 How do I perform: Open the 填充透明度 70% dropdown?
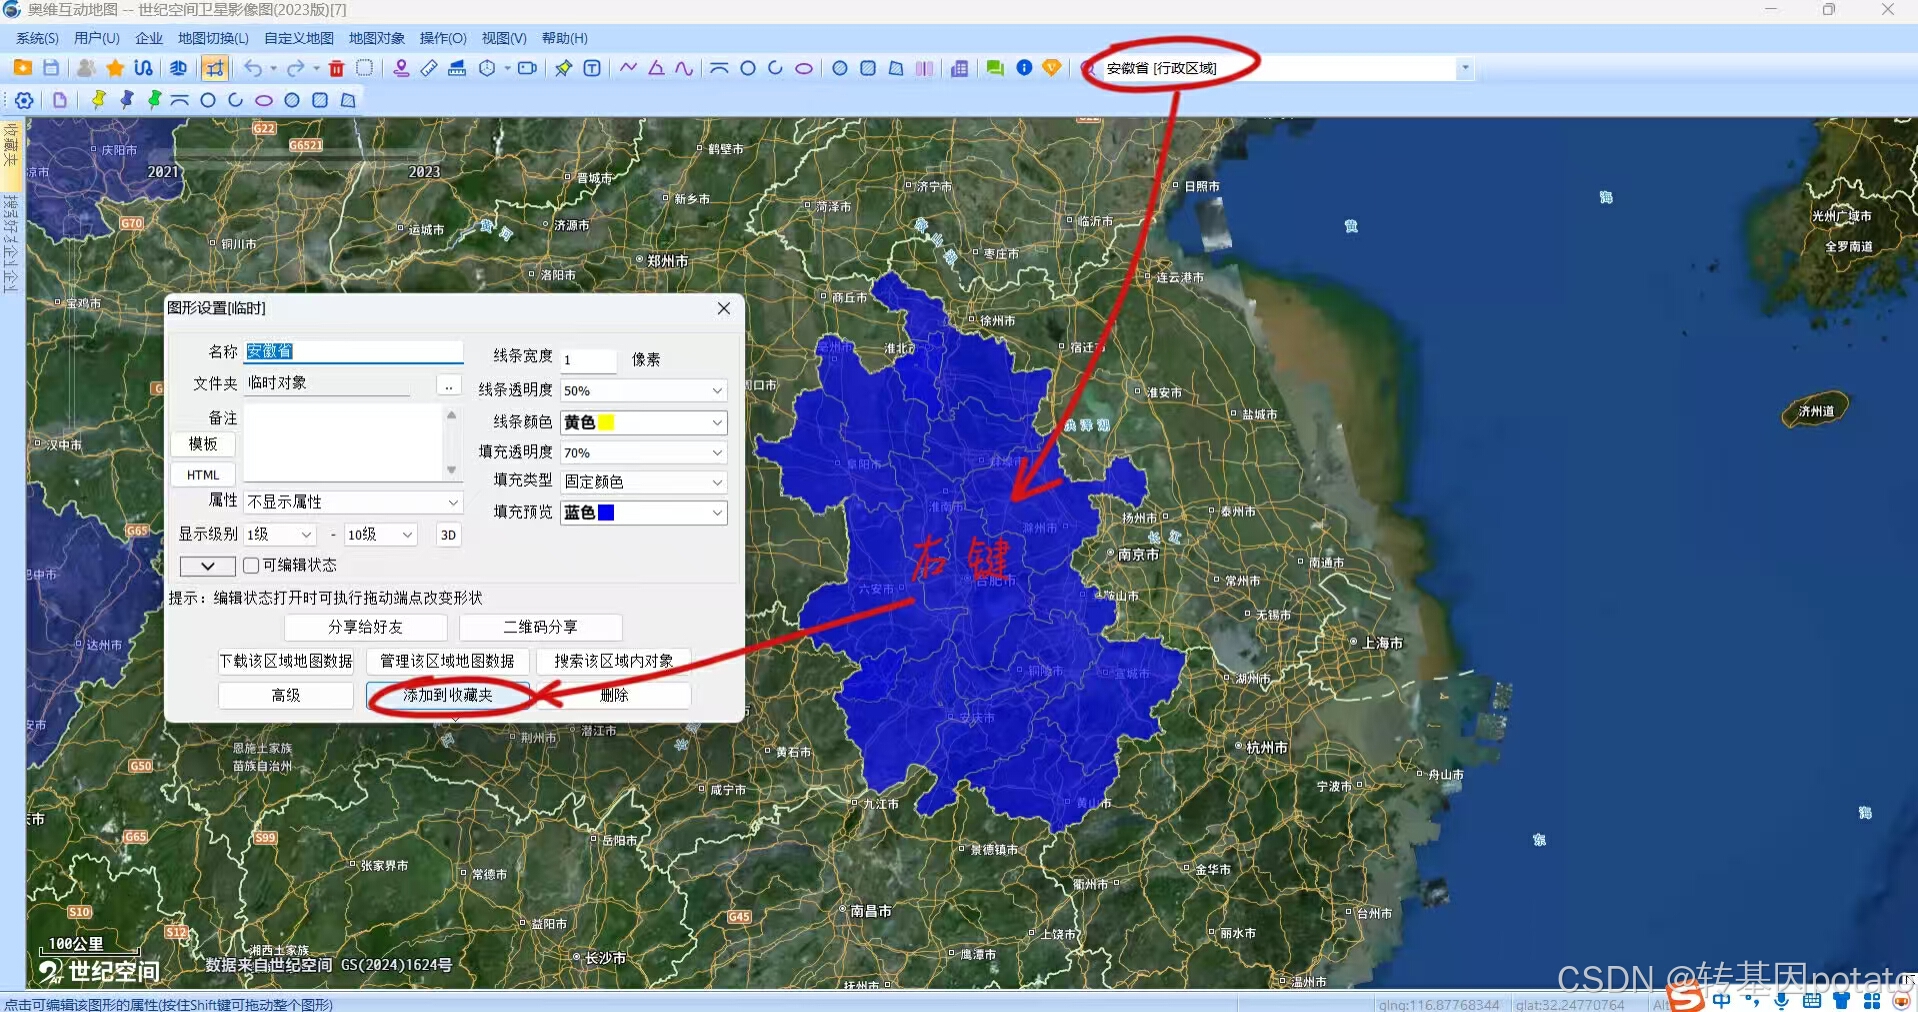pyautogui.click(x=643, y=452)
